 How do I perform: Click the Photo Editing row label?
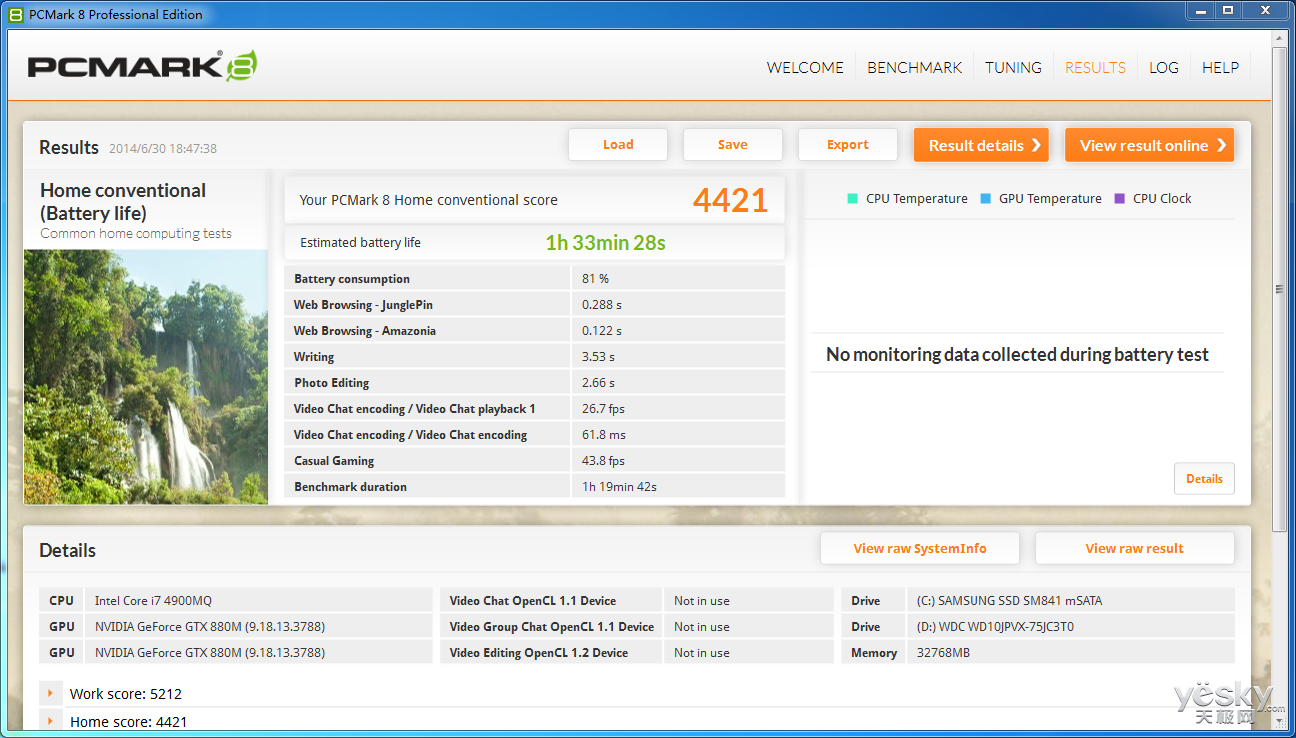pos(332,383)
